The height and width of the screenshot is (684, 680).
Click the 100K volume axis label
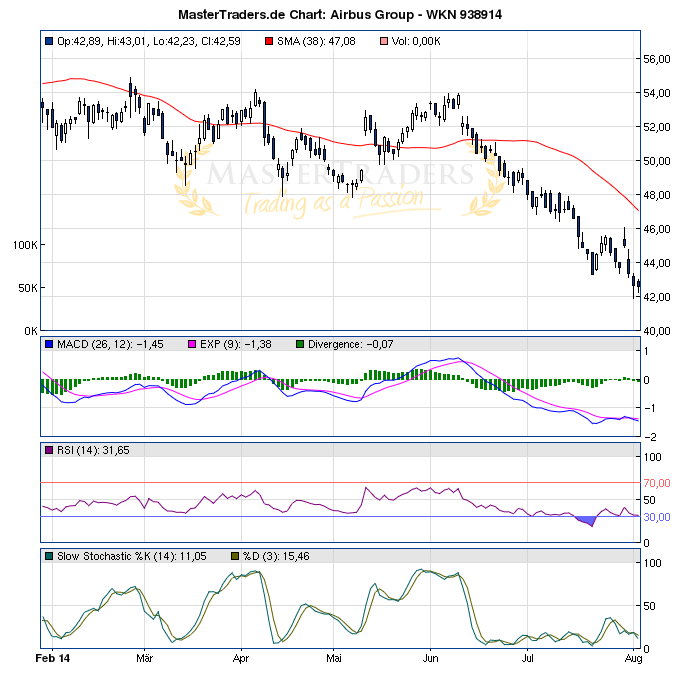[25, 245]
